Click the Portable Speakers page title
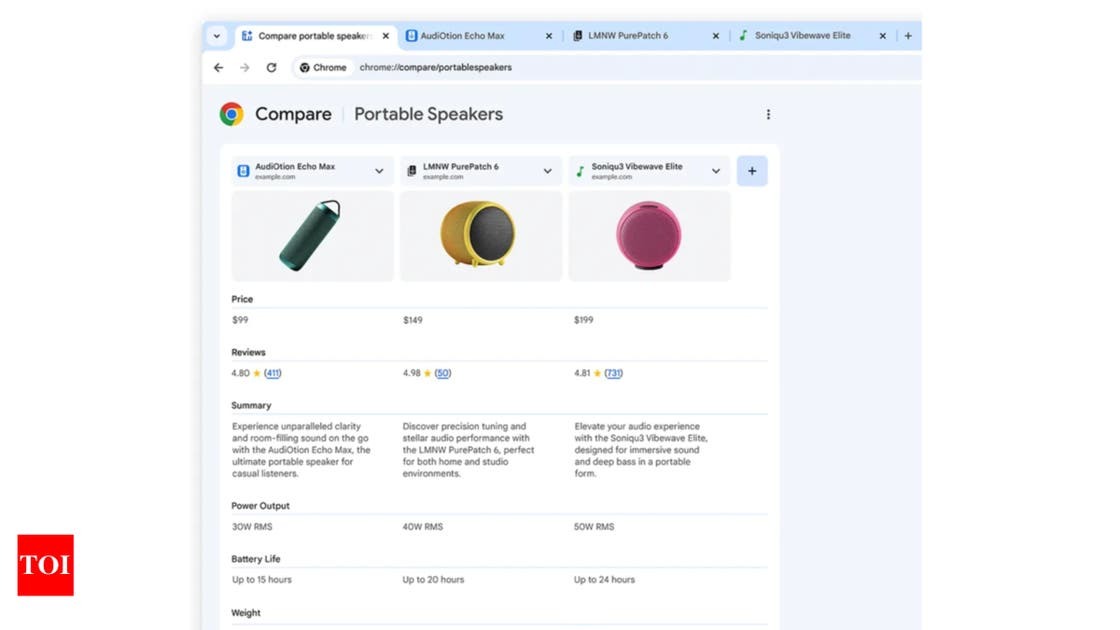 click(x=429, y=114)
